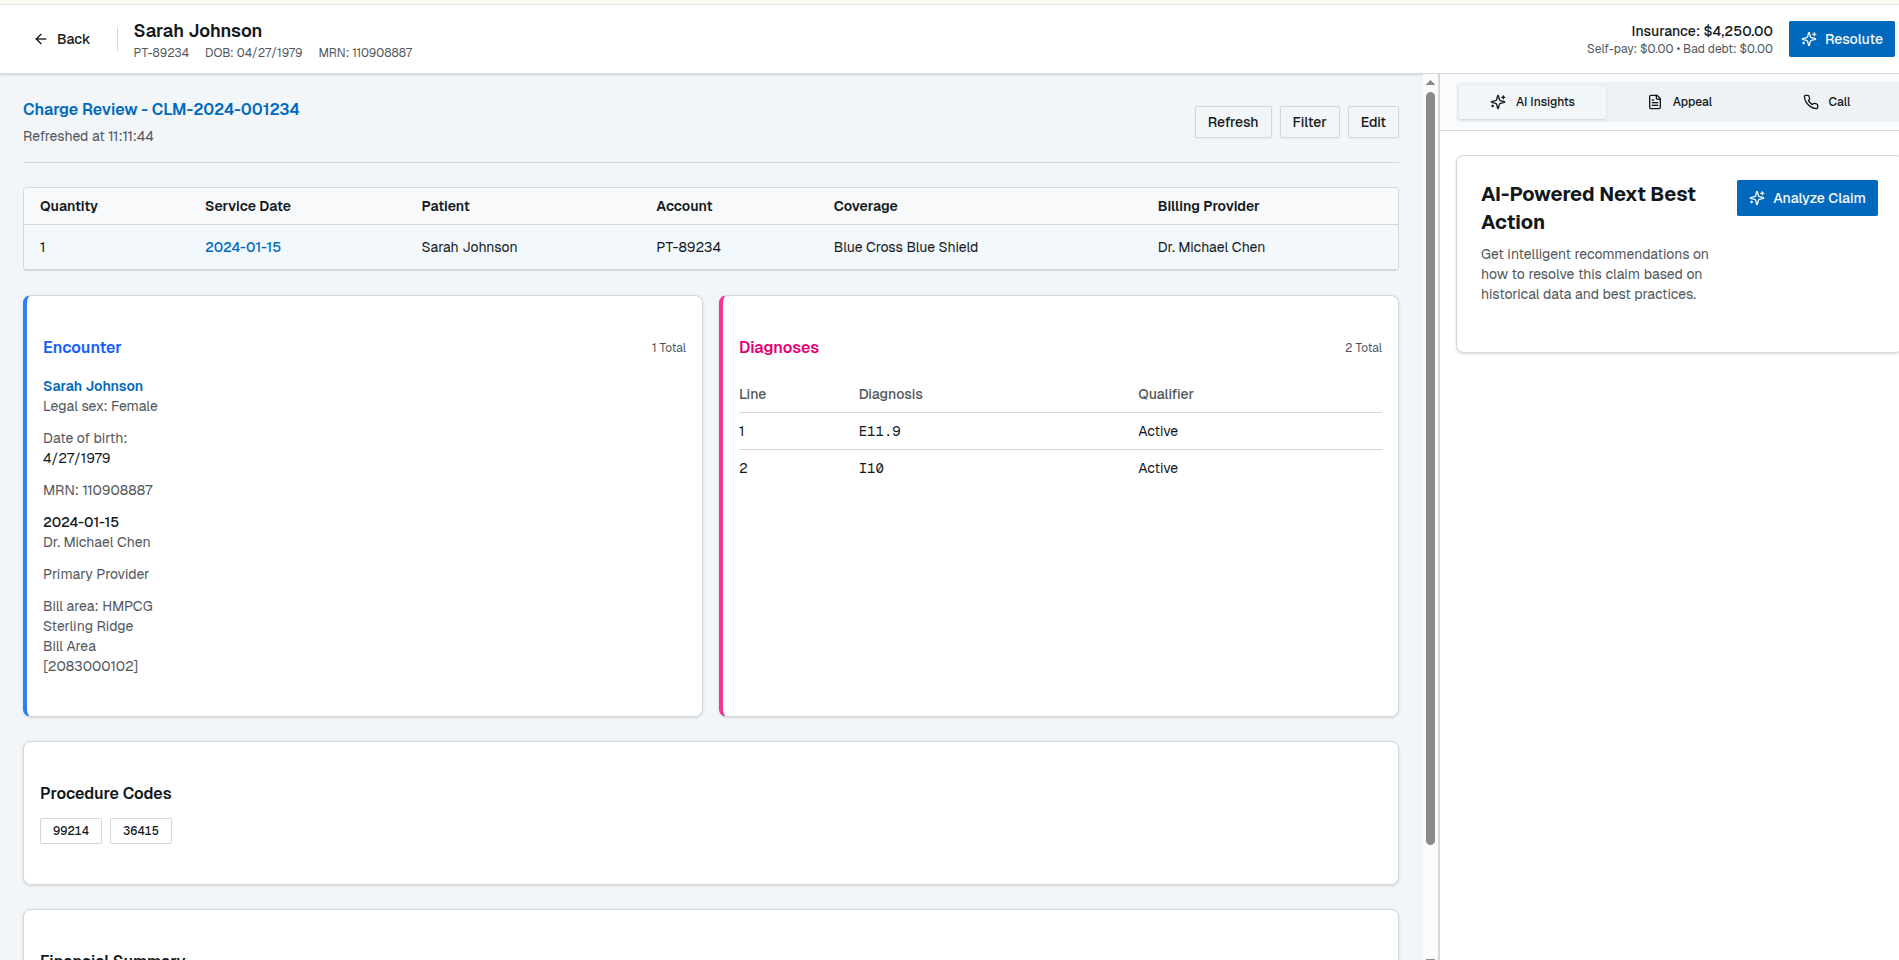Open service date 2024-01-15 link
Image resolution: width=1899 pixels, height=960 pixels.
243,247
